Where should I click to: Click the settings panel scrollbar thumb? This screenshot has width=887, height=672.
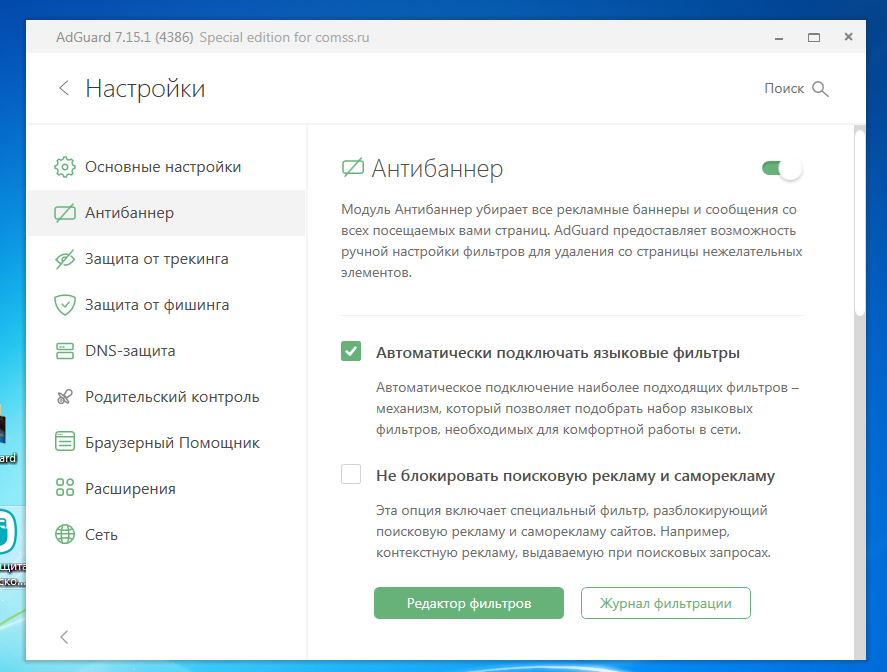coord(860,222)
